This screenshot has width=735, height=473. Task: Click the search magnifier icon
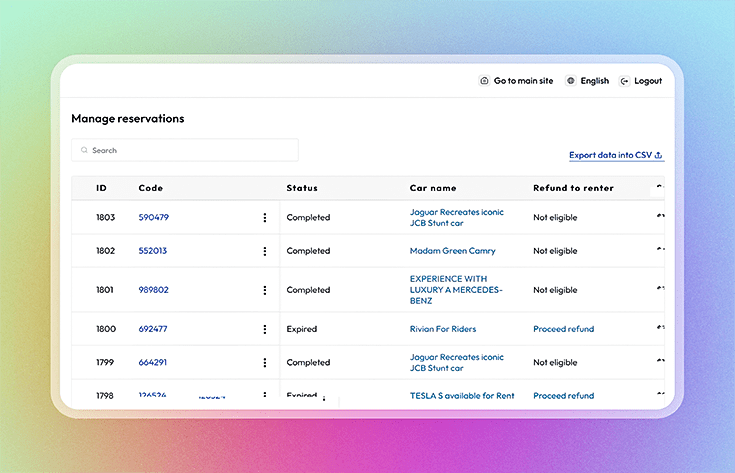(84, 150)
